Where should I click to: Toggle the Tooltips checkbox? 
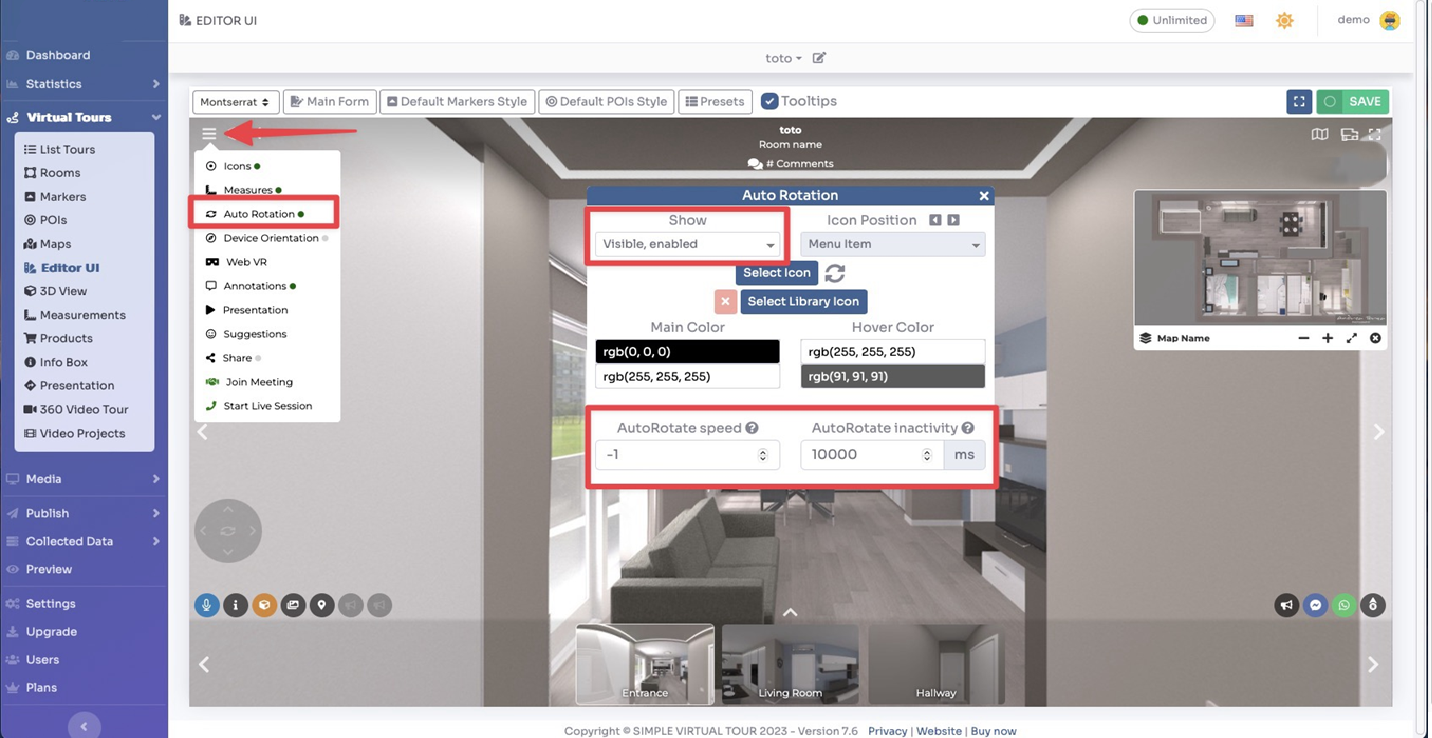coord(770,101)
